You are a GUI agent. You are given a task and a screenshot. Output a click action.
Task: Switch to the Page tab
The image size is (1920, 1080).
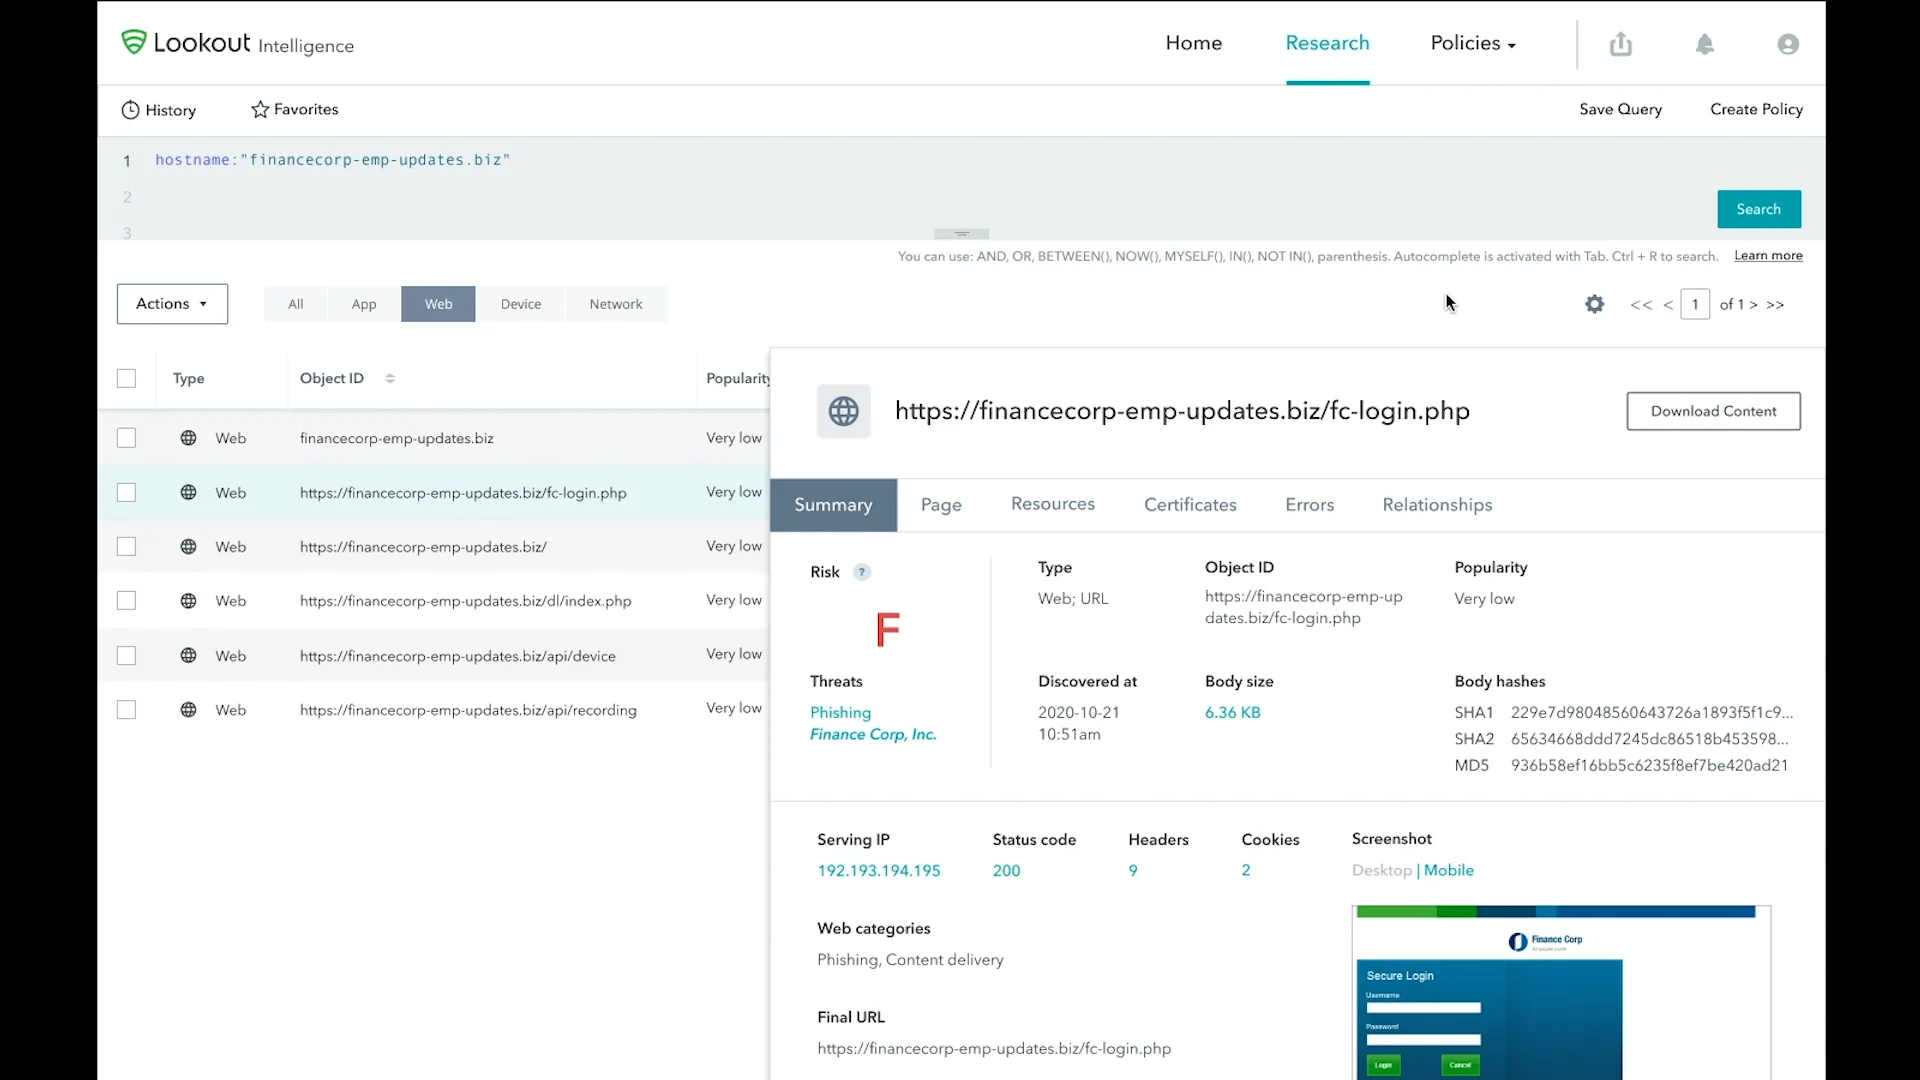click(x=941, y=505)
